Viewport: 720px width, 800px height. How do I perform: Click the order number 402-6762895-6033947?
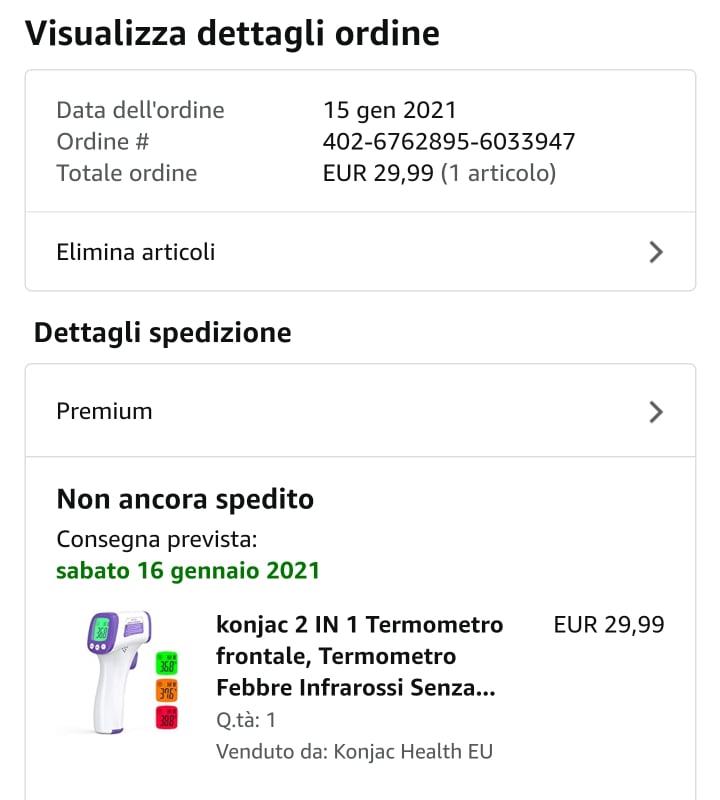[x=449, y=142]
